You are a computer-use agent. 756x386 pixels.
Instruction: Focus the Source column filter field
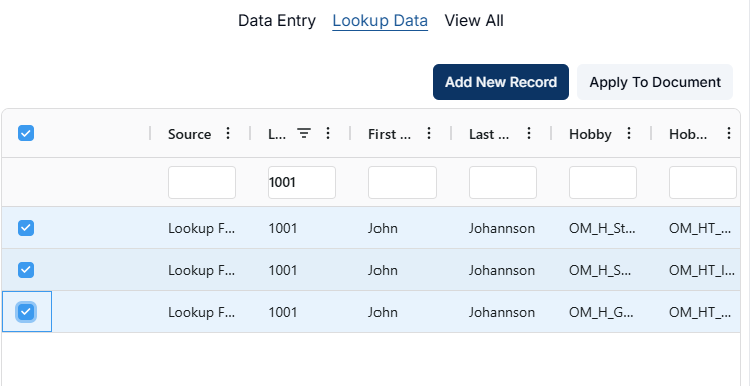(202, 183)
